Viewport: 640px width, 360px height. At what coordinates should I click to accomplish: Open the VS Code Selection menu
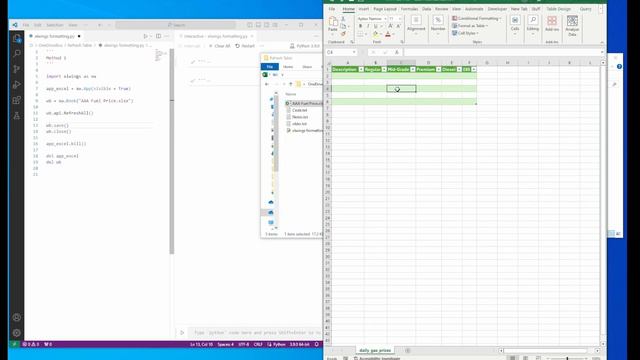pos(55,25)
